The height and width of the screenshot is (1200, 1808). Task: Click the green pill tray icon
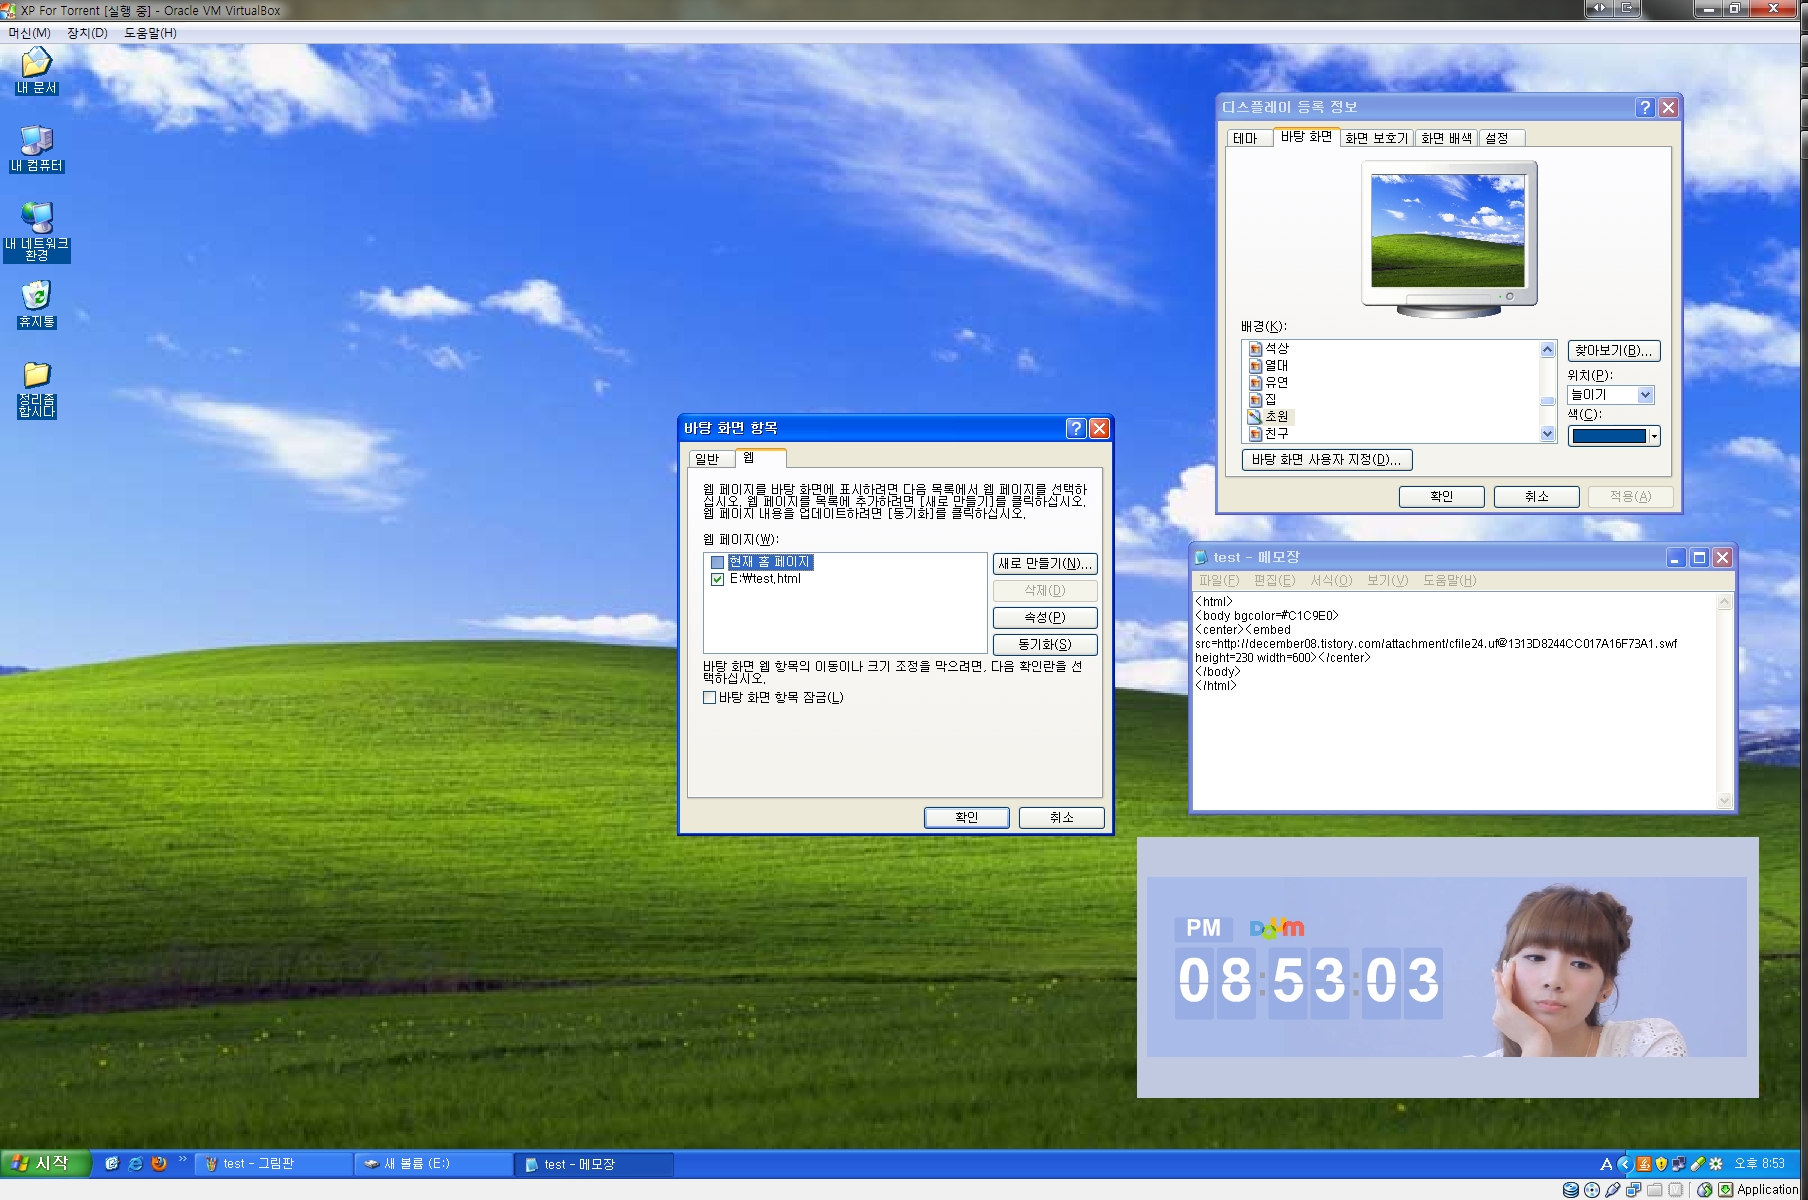click(1697, 1164)
